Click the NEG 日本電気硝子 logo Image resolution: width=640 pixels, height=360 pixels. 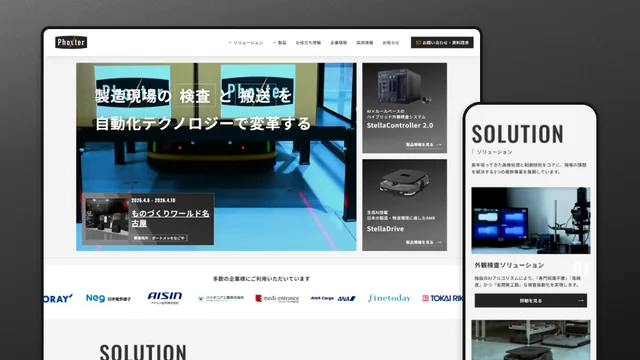(108, 298)
